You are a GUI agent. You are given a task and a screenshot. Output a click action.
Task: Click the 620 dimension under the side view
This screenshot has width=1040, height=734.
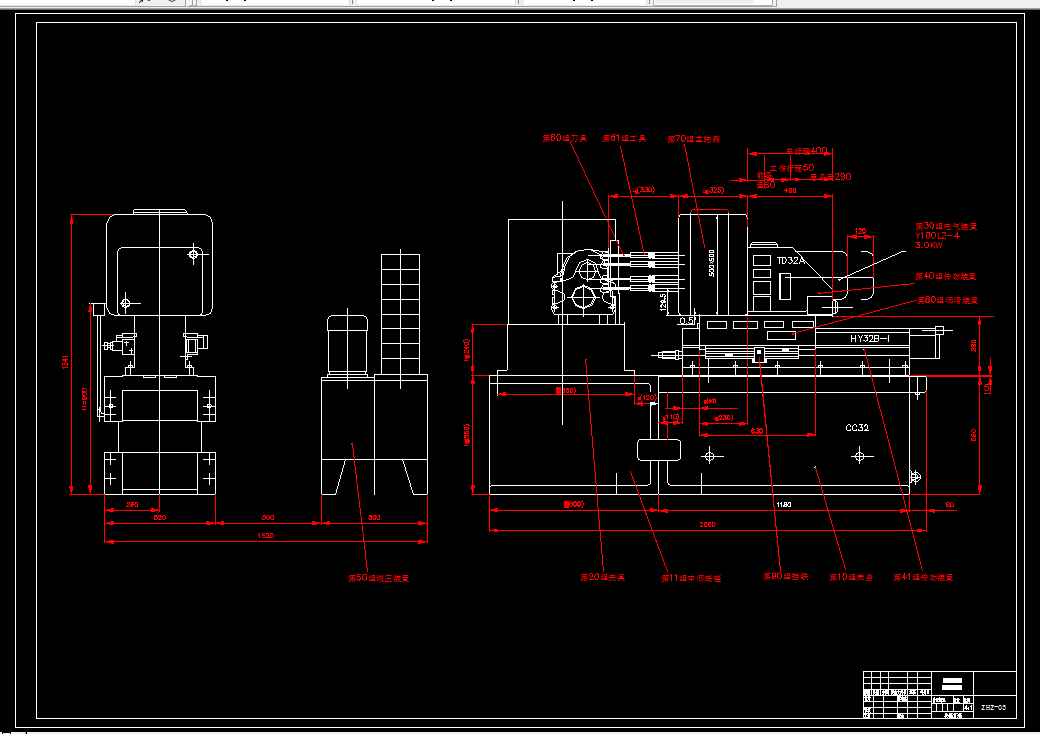159,517
